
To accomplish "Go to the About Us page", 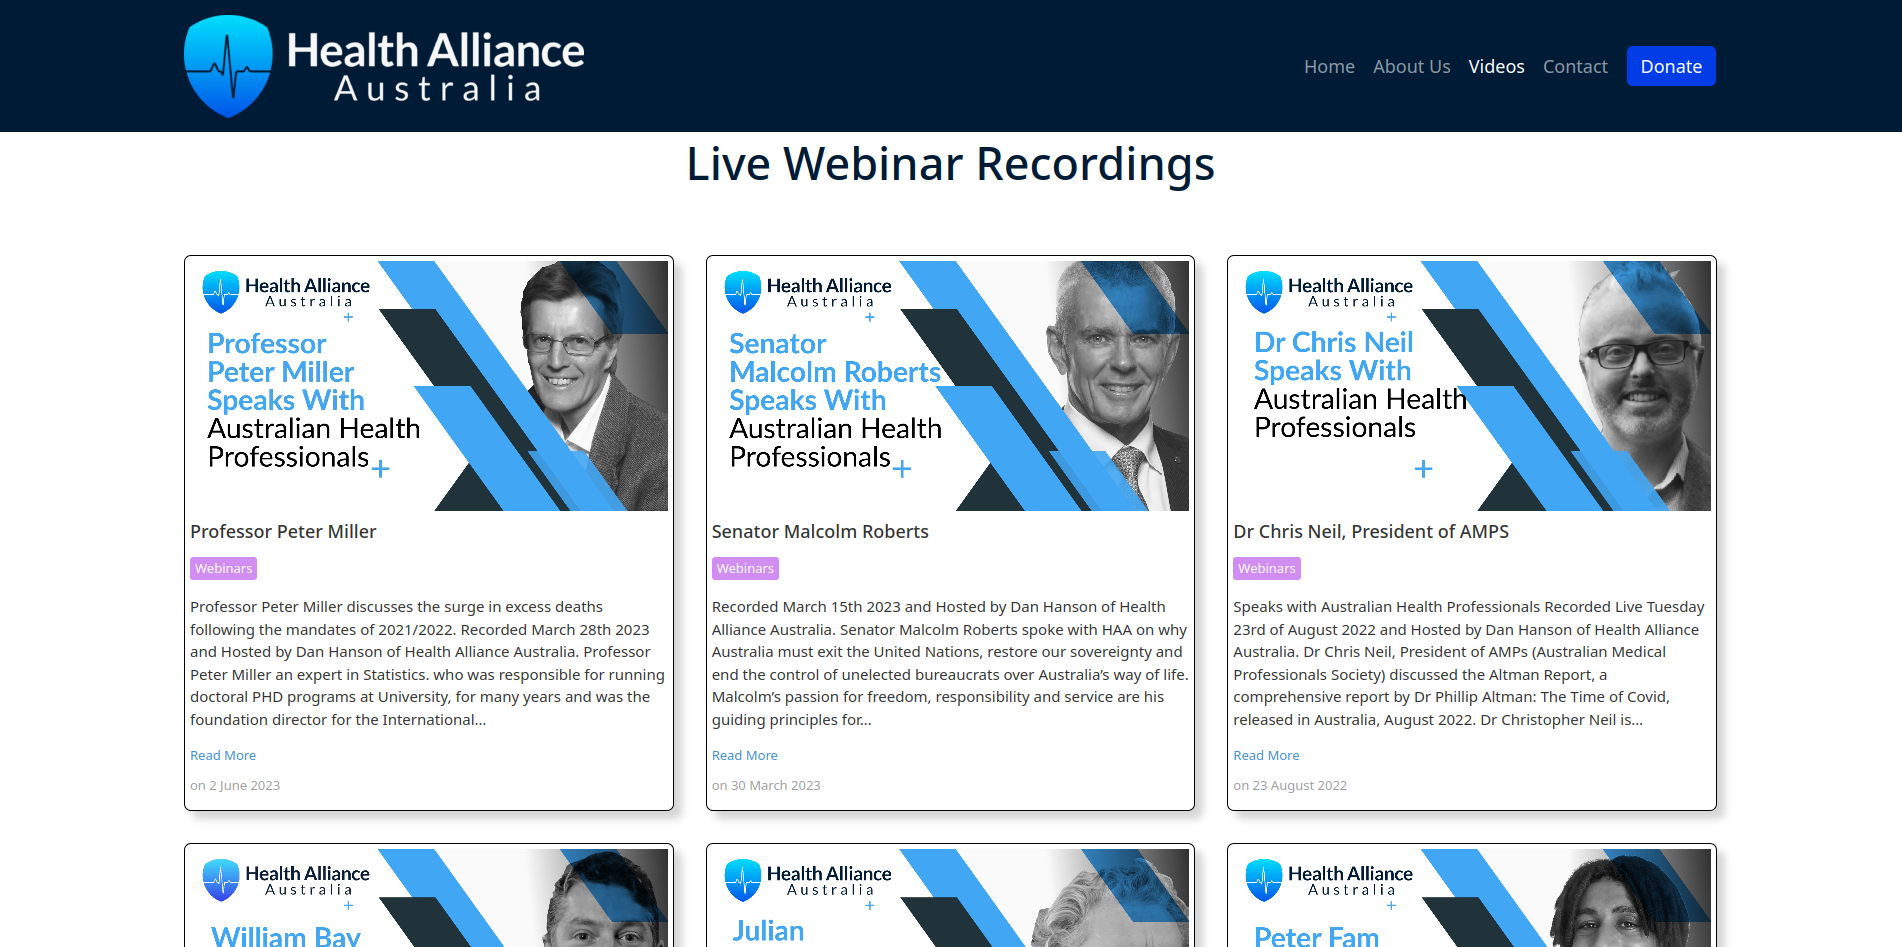I will (x=1411, y=67).
